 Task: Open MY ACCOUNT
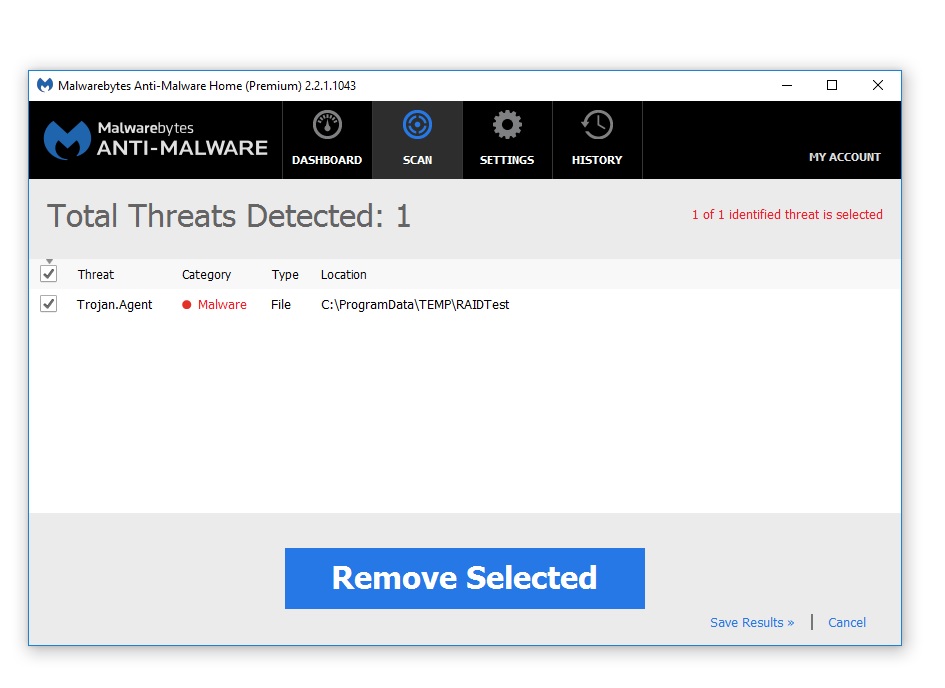point(844,157)
